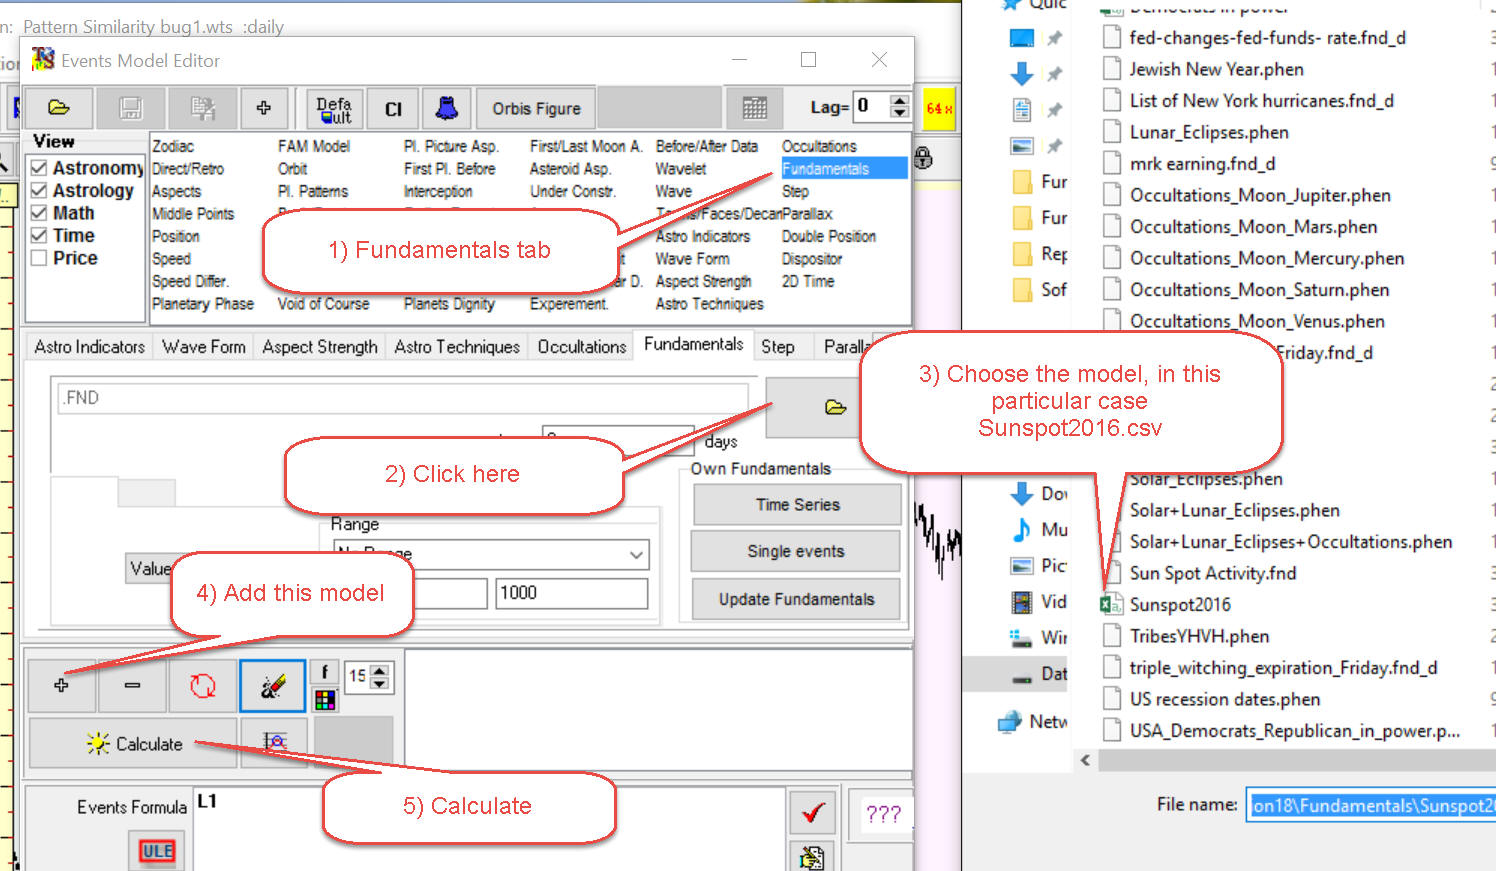
Task: Increase the Lag value with up arrow
Action: (900, 101)
